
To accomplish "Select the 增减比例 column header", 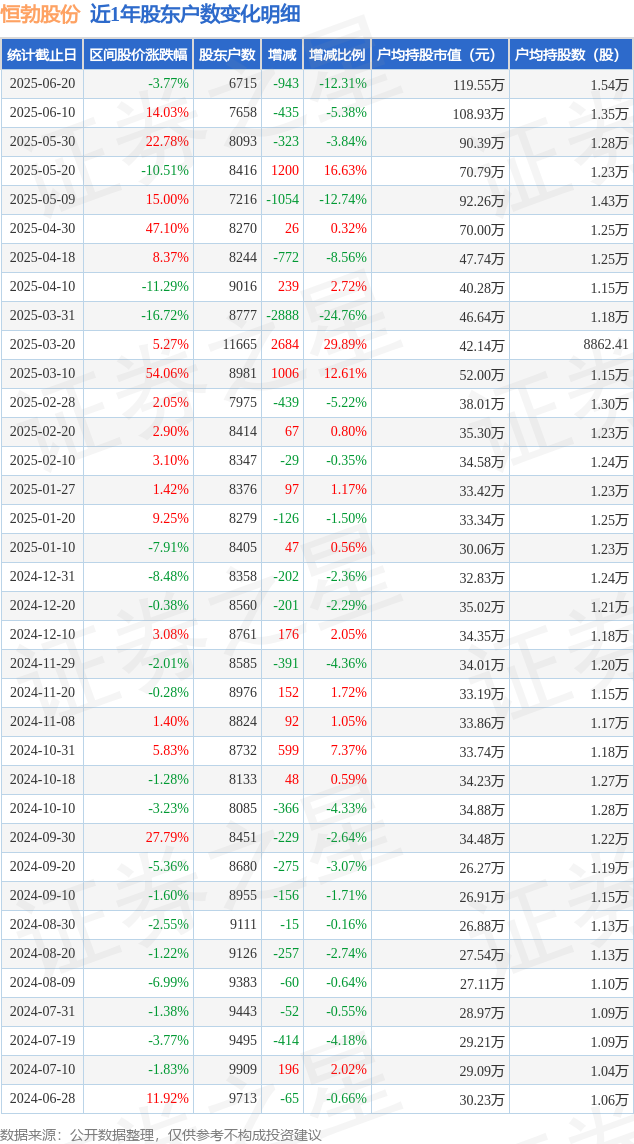I will (x=337, y=55).
